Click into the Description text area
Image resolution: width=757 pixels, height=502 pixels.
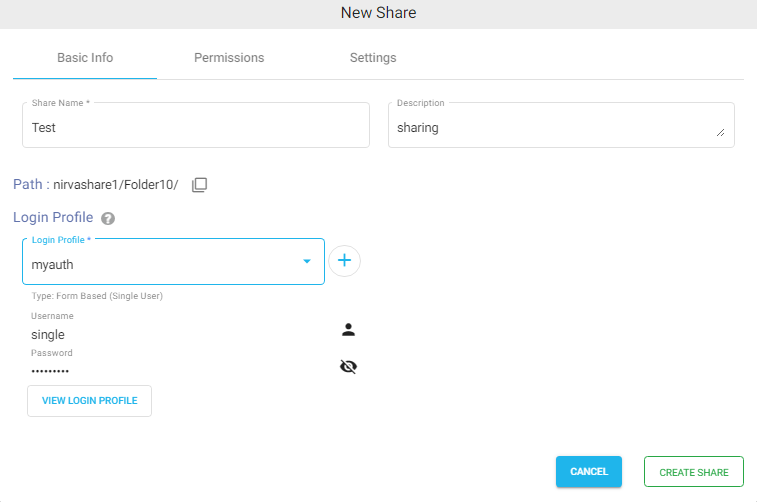[550, 127]
